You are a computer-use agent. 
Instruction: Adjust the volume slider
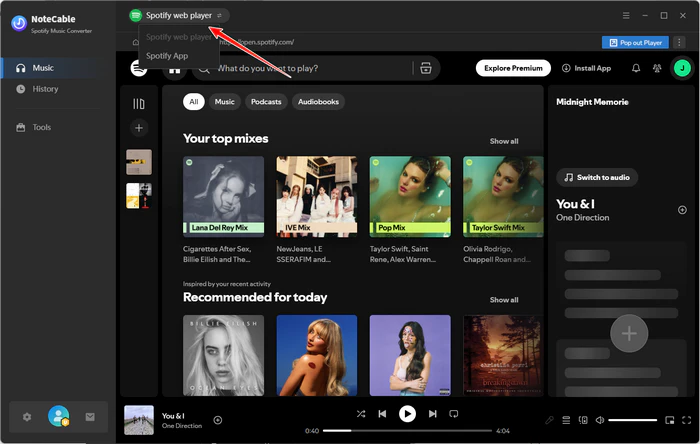[x=633, y=420]
